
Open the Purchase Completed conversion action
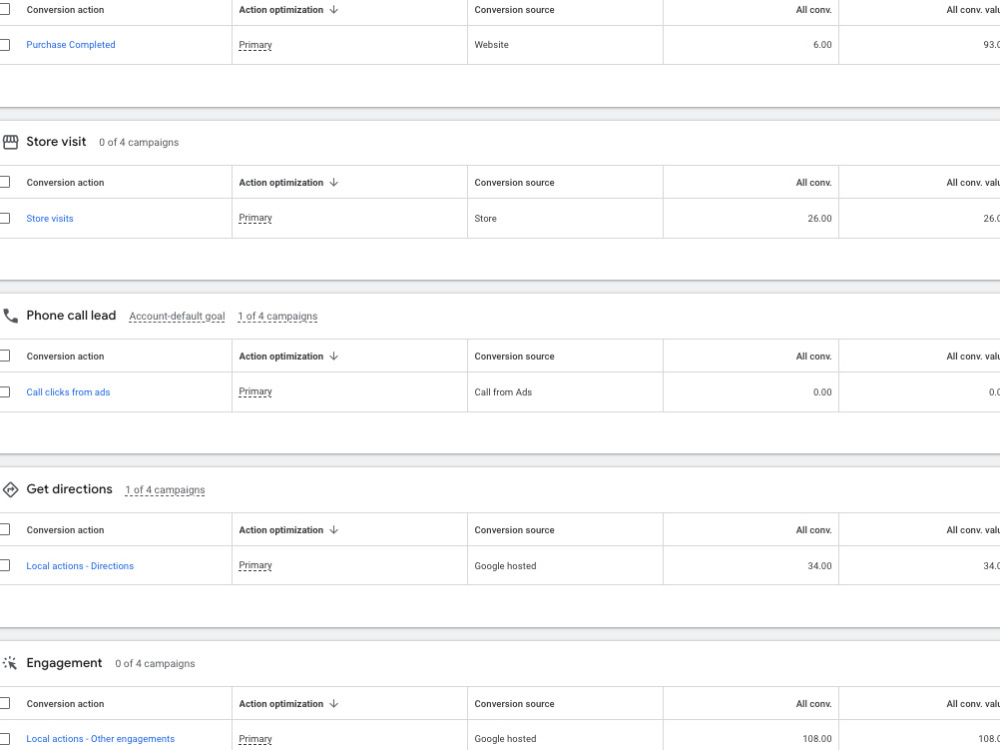pyautogui.click(x=71, y=45)
